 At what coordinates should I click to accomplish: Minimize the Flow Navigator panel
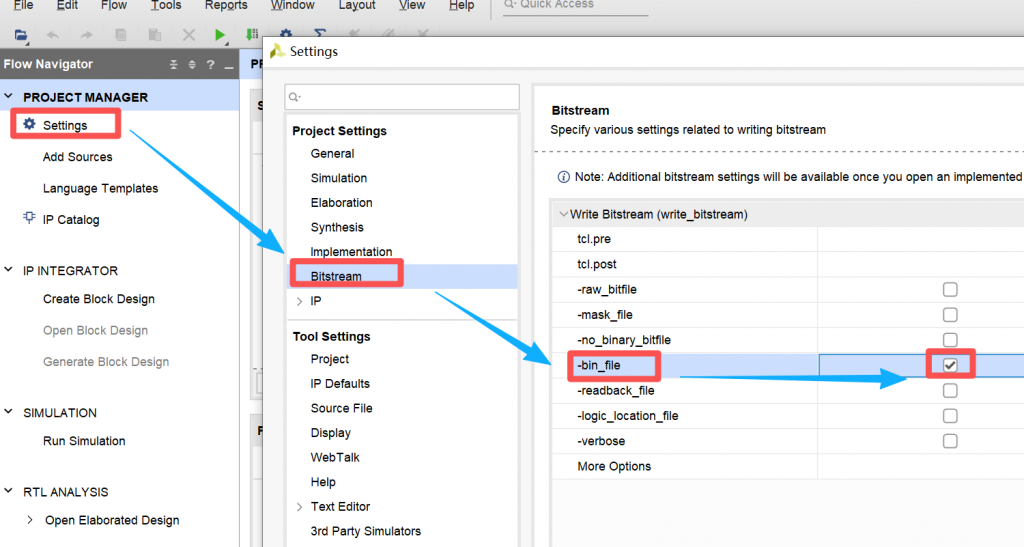228,65
